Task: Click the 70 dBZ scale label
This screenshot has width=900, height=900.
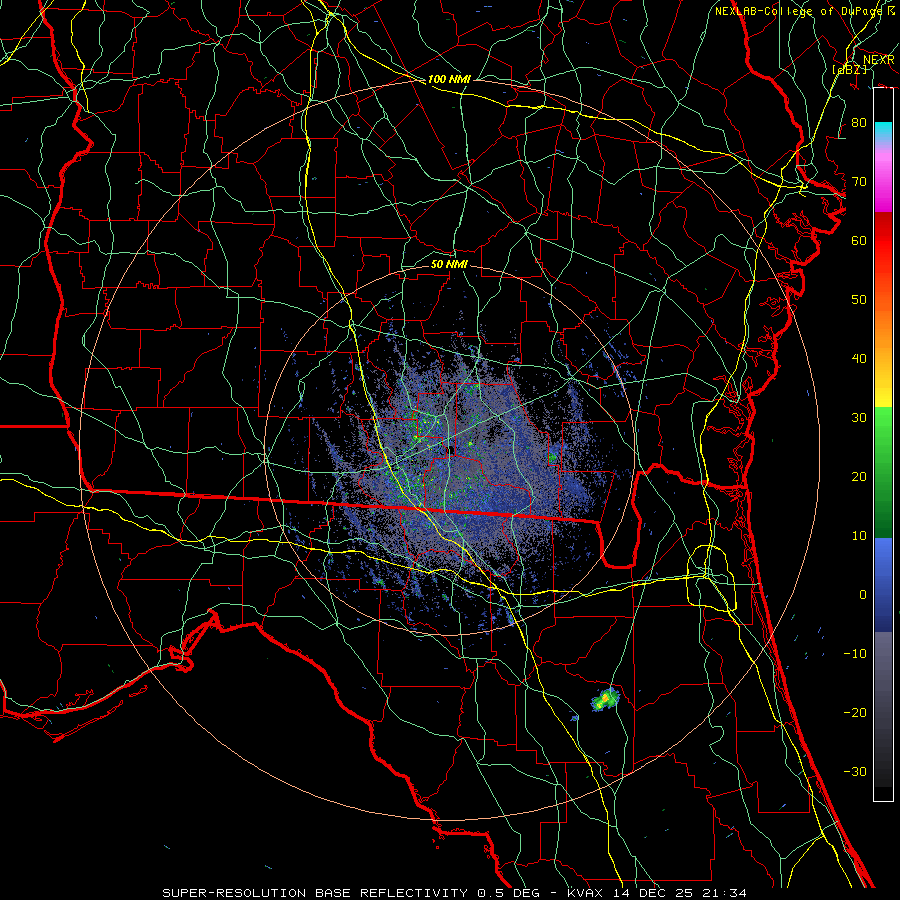Action: point(859,181)
